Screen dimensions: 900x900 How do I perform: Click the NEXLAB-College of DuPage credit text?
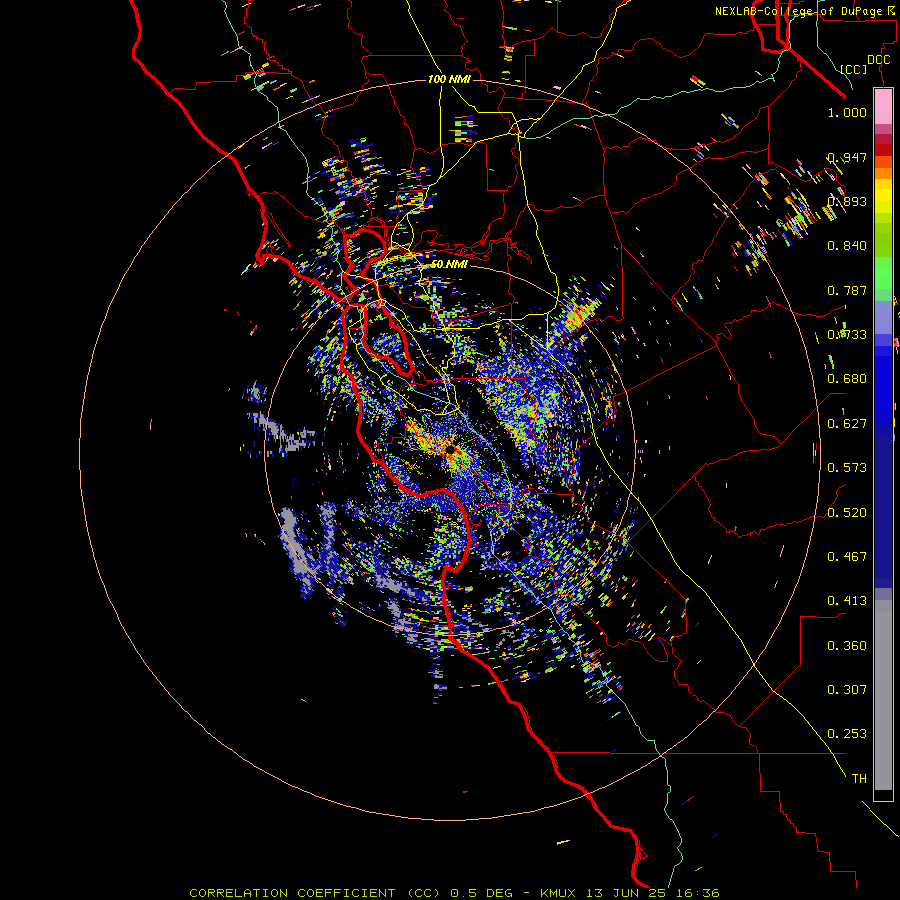click(x=804, y=11)
